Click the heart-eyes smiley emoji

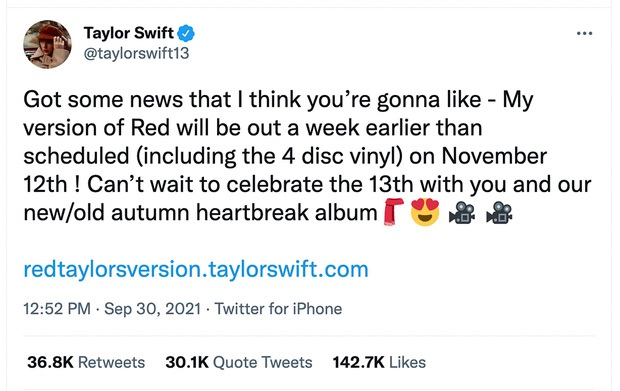click(x=425, y=212)
